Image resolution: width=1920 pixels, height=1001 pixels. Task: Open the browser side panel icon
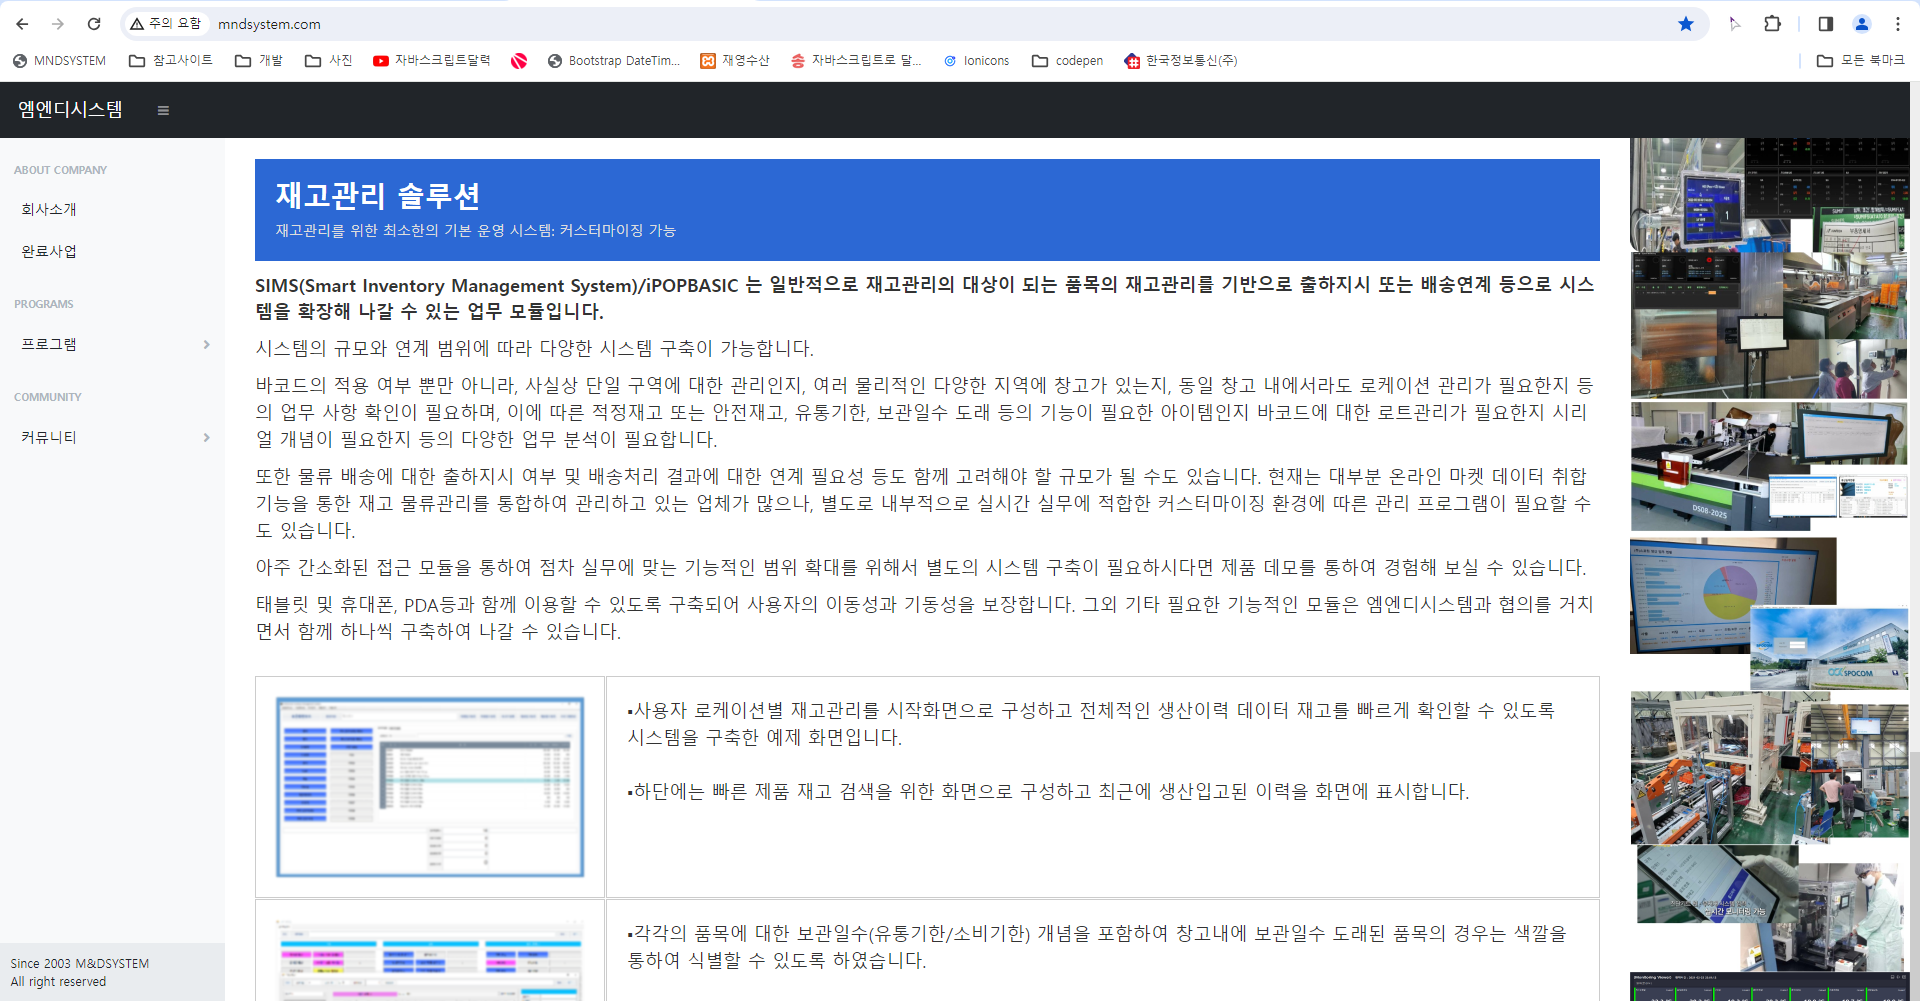pos(1826,24)
